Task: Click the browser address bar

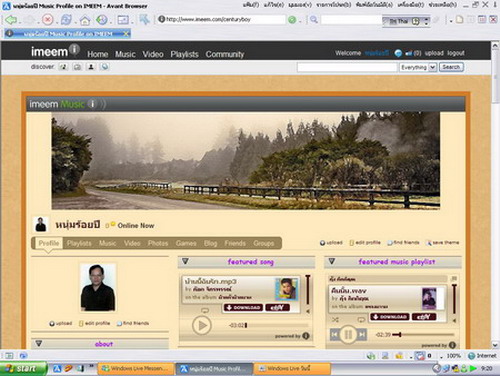Action: tap(221, 19)
